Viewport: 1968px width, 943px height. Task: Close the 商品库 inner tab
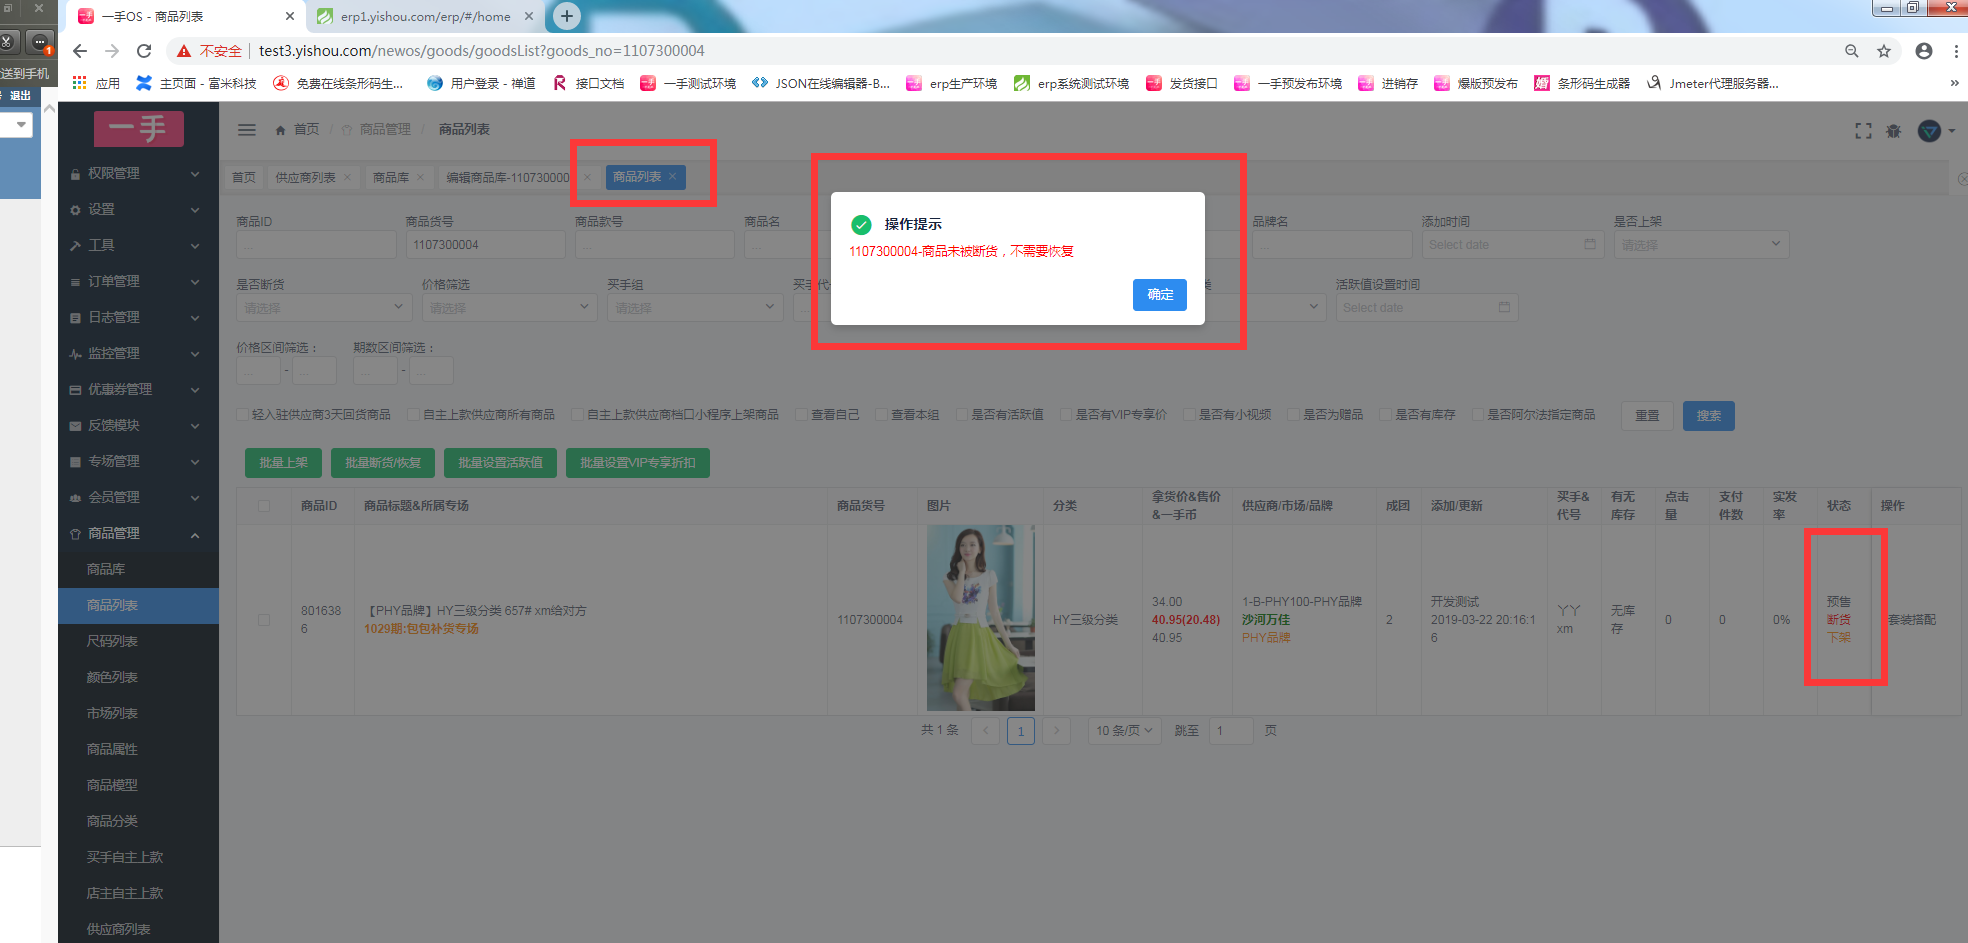click(421, 177)
